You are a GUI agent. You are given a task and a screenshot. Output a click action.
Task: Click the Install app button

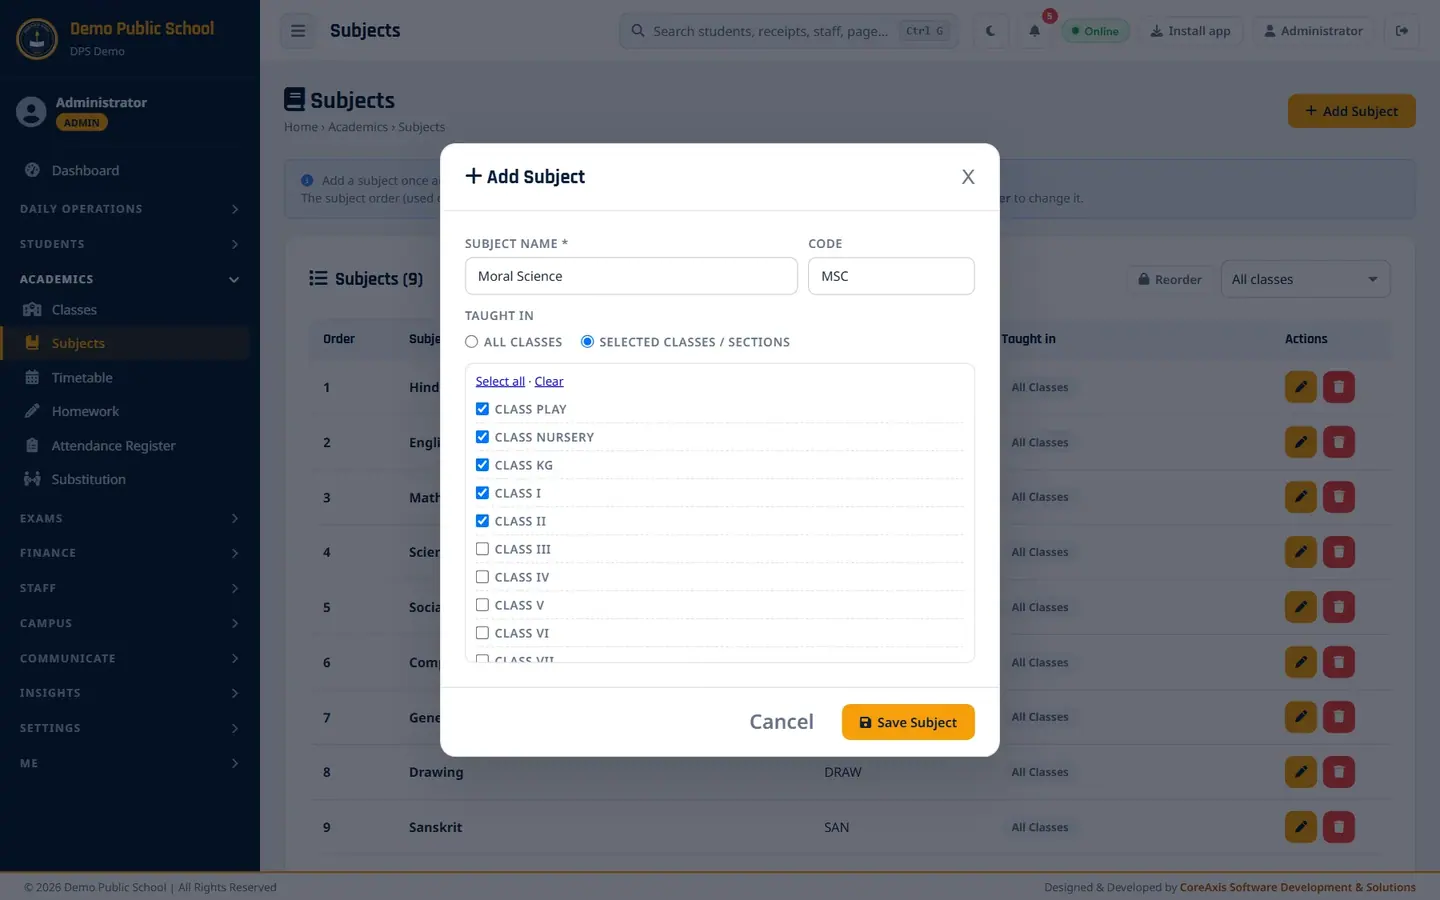pyautogui.click(x=1190, y=31)
